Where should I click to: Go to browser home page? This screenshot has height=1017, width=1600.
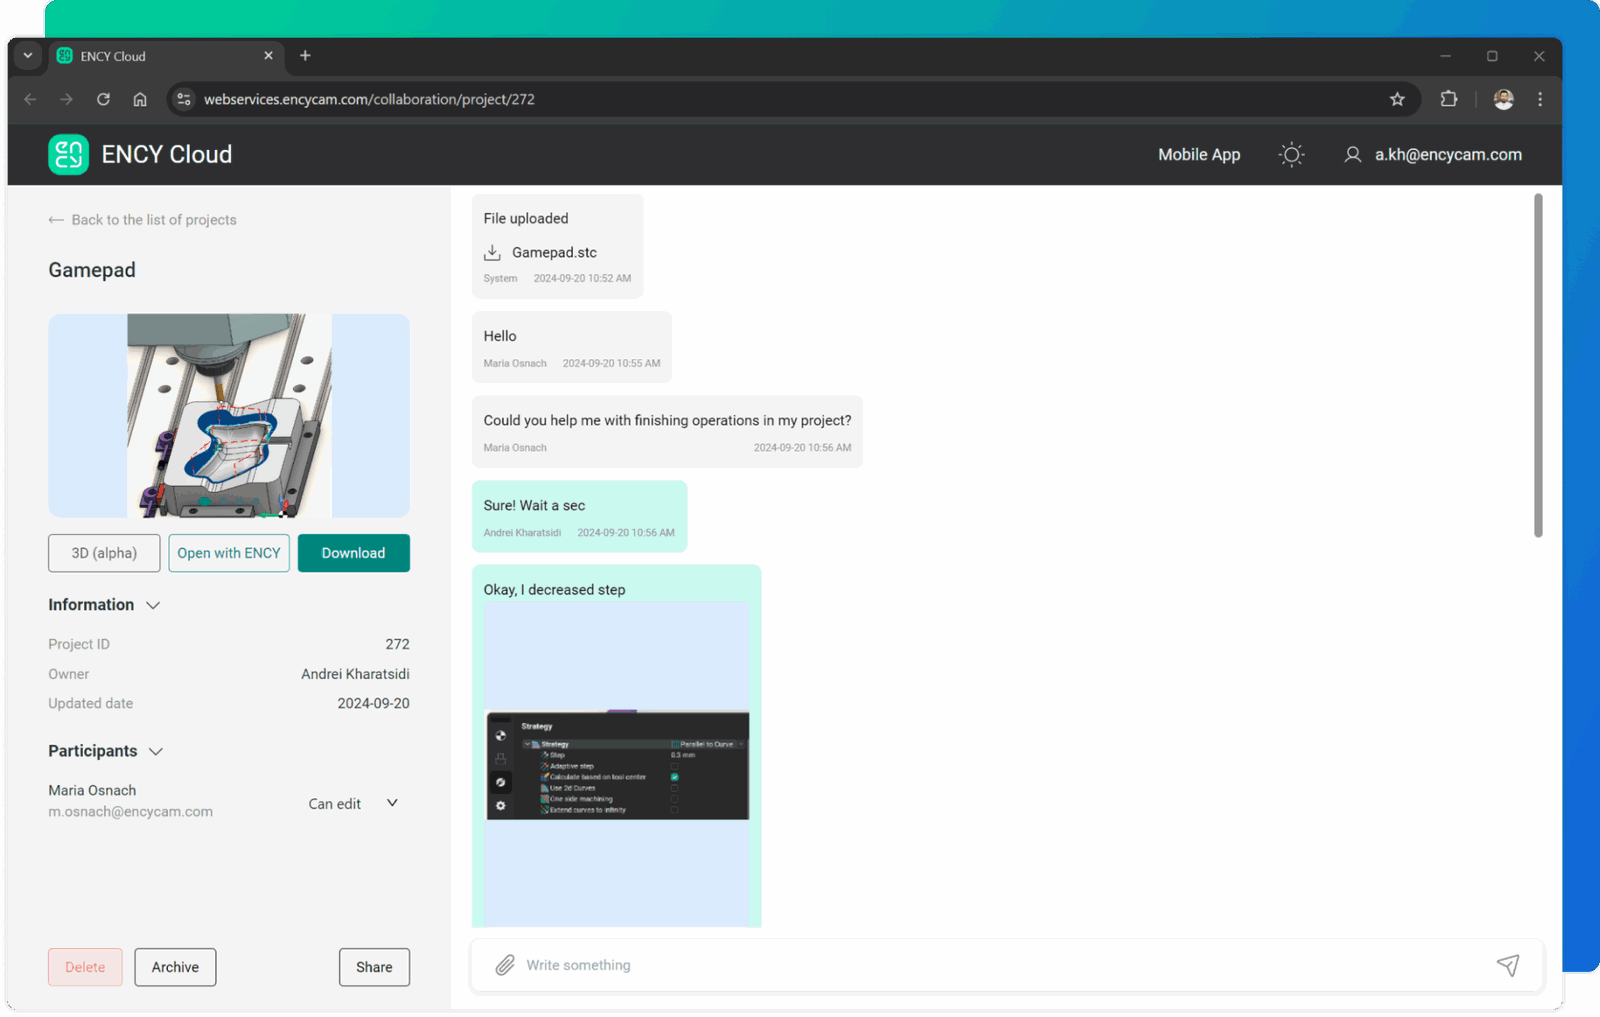tap(140, 99)
